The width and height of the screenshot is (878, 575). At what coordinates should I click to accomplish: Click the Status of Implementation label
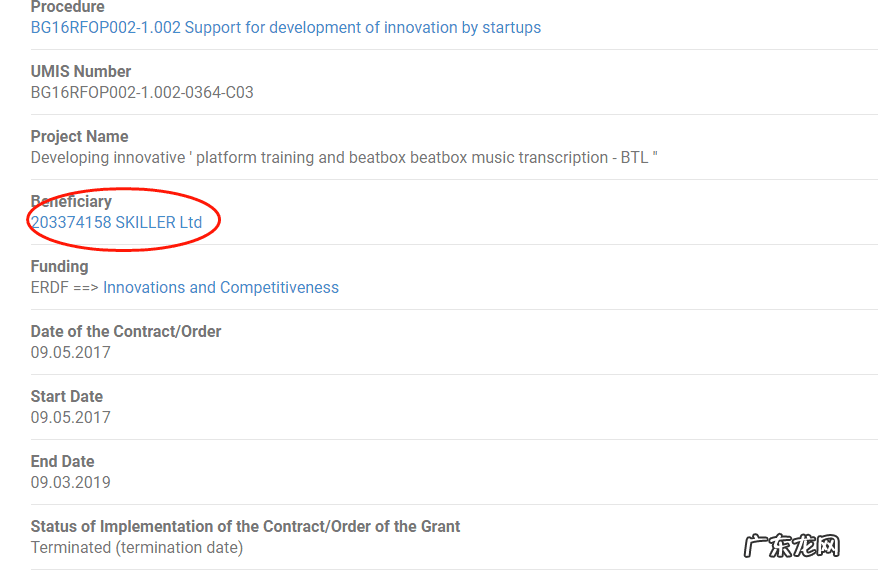246,527
